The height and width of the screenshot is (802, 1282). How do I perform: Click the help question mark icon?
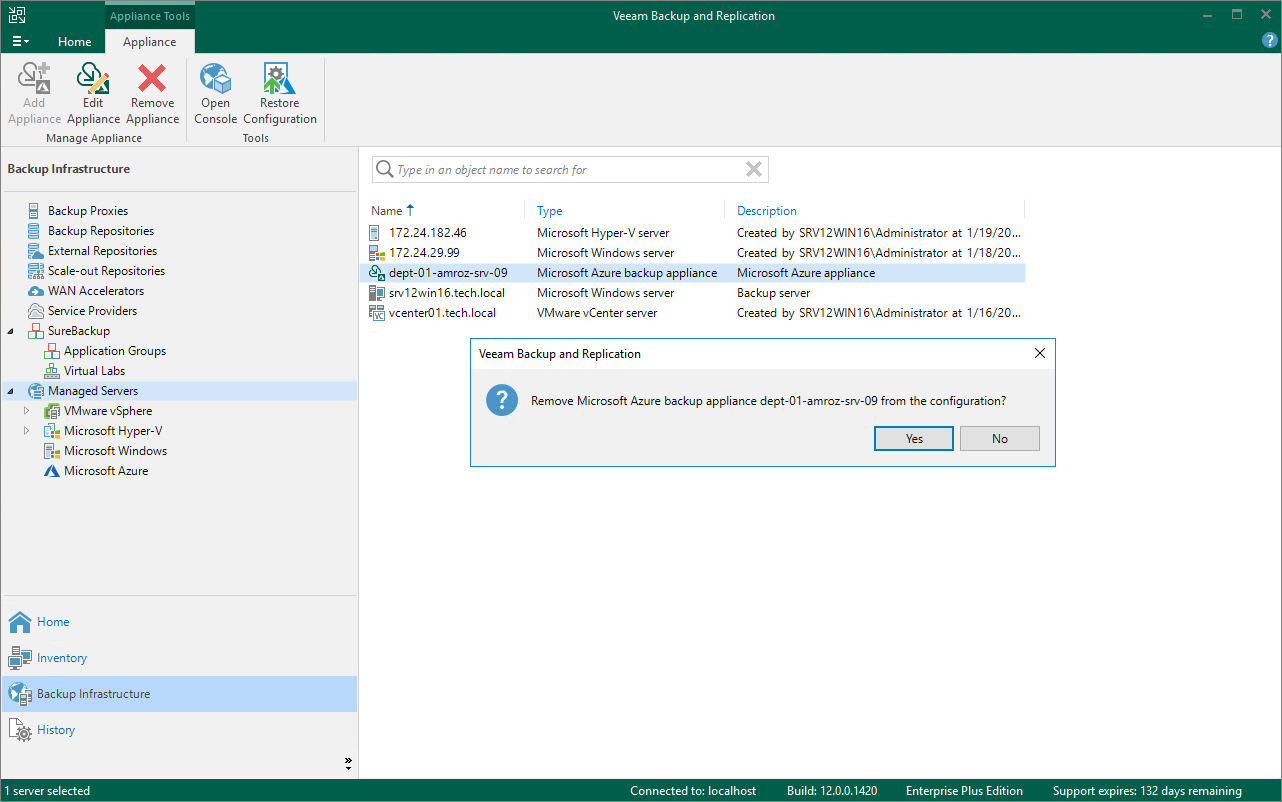pyautogui.click(x=1270, y=41)
